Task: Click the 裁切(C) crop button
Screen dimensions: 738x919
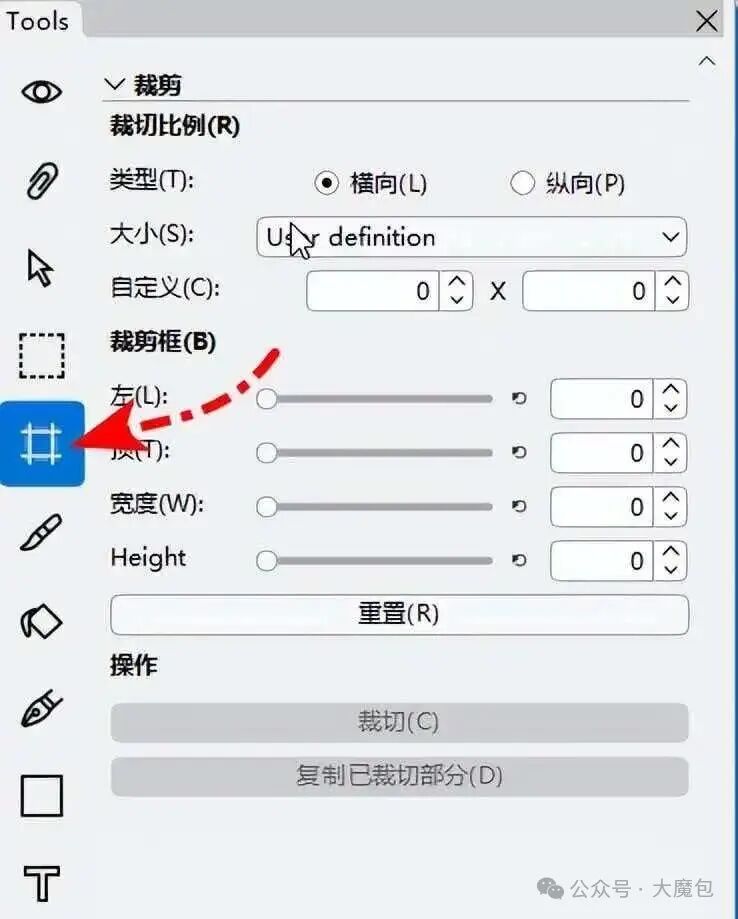Action: click(x=399, y=722)
